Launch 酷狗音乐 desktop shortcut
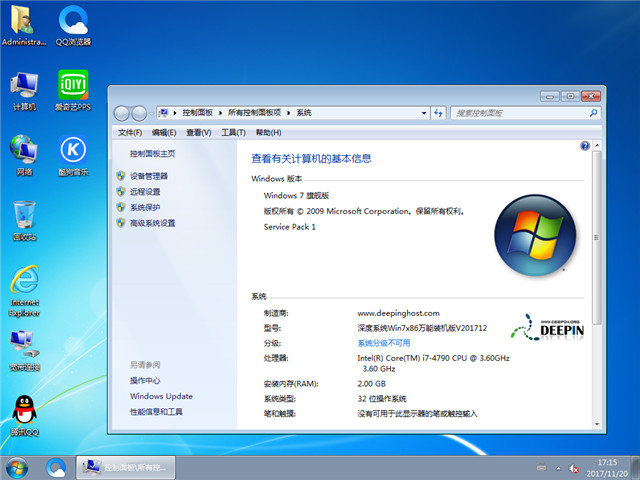 pyautogui.click(x=73, y=156)
